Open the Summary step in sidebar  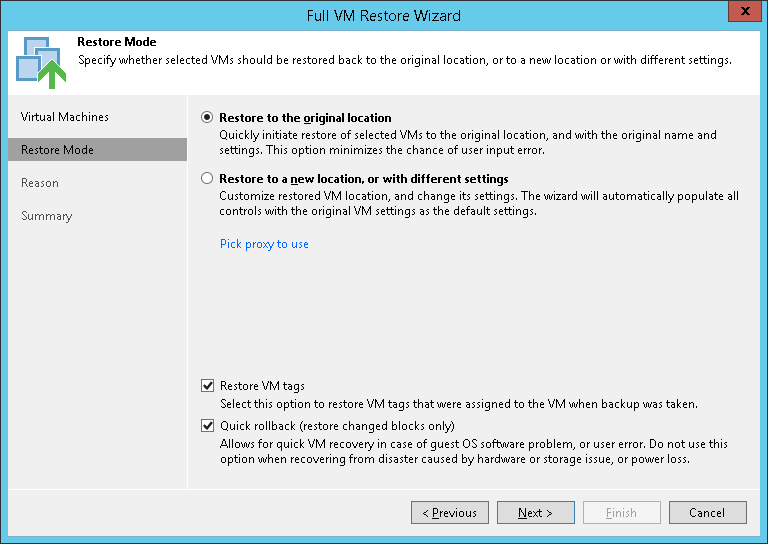click(47, 216)
